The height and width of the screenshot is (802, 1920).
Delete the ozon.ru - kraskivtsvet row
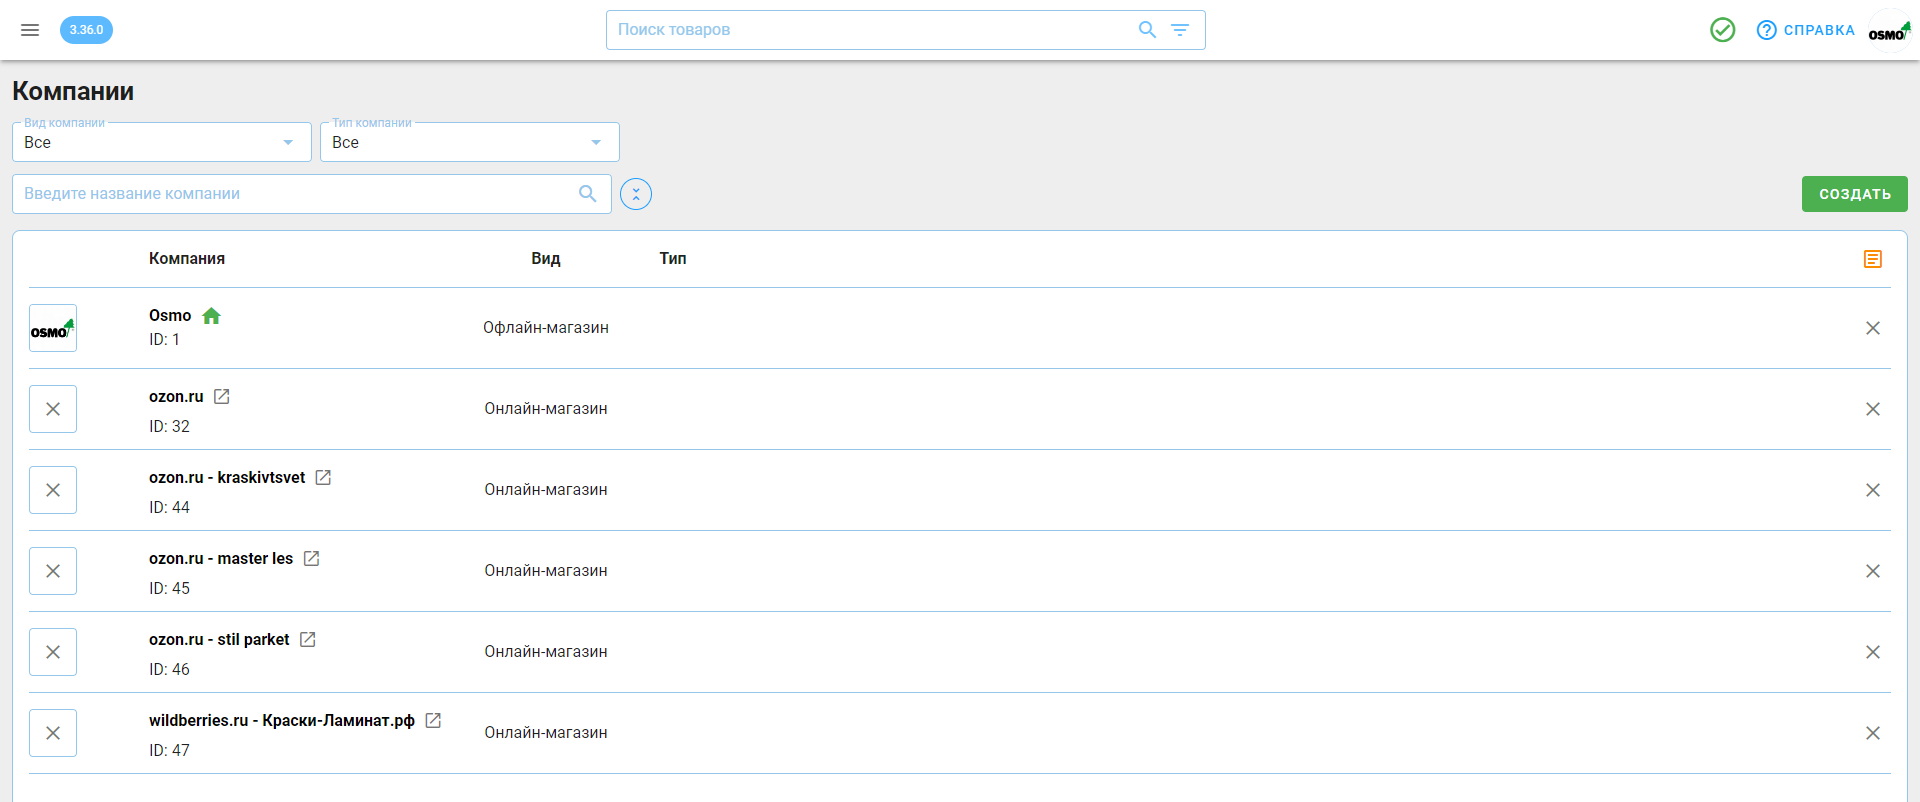[1873, 490]
